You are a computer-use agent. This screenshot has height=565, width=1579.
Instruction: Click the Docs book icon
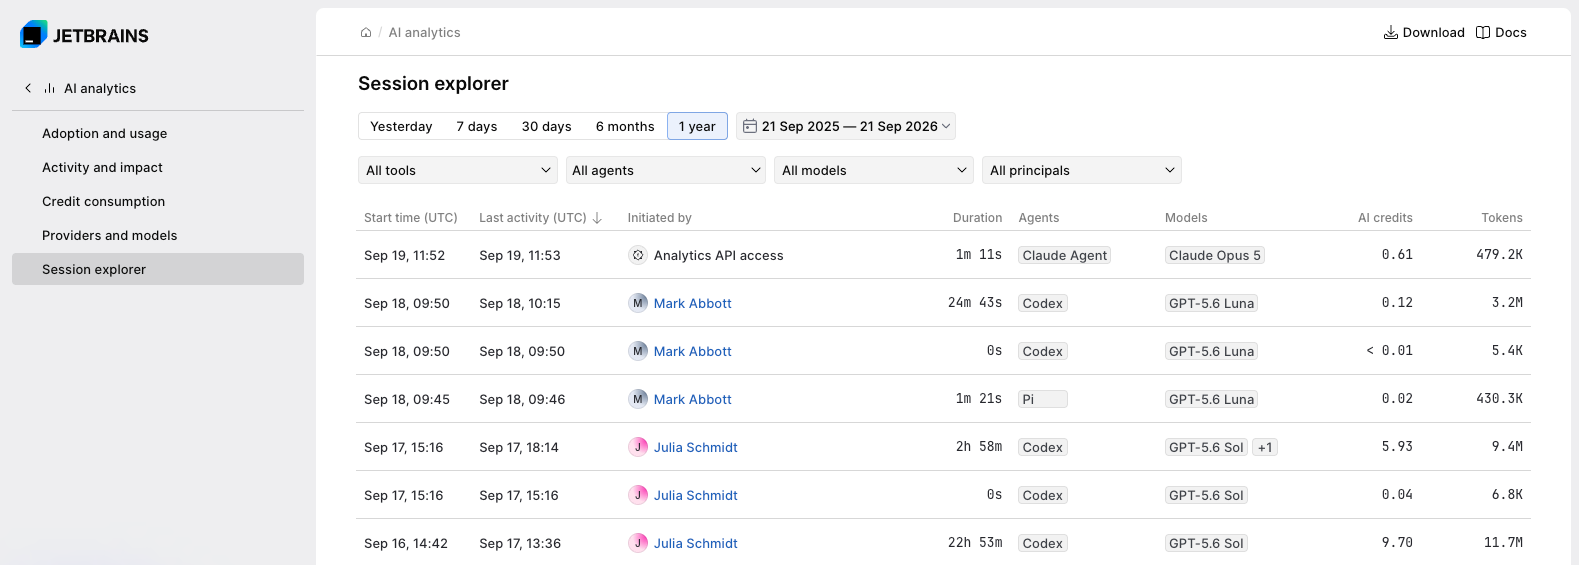coord(1483,32)
